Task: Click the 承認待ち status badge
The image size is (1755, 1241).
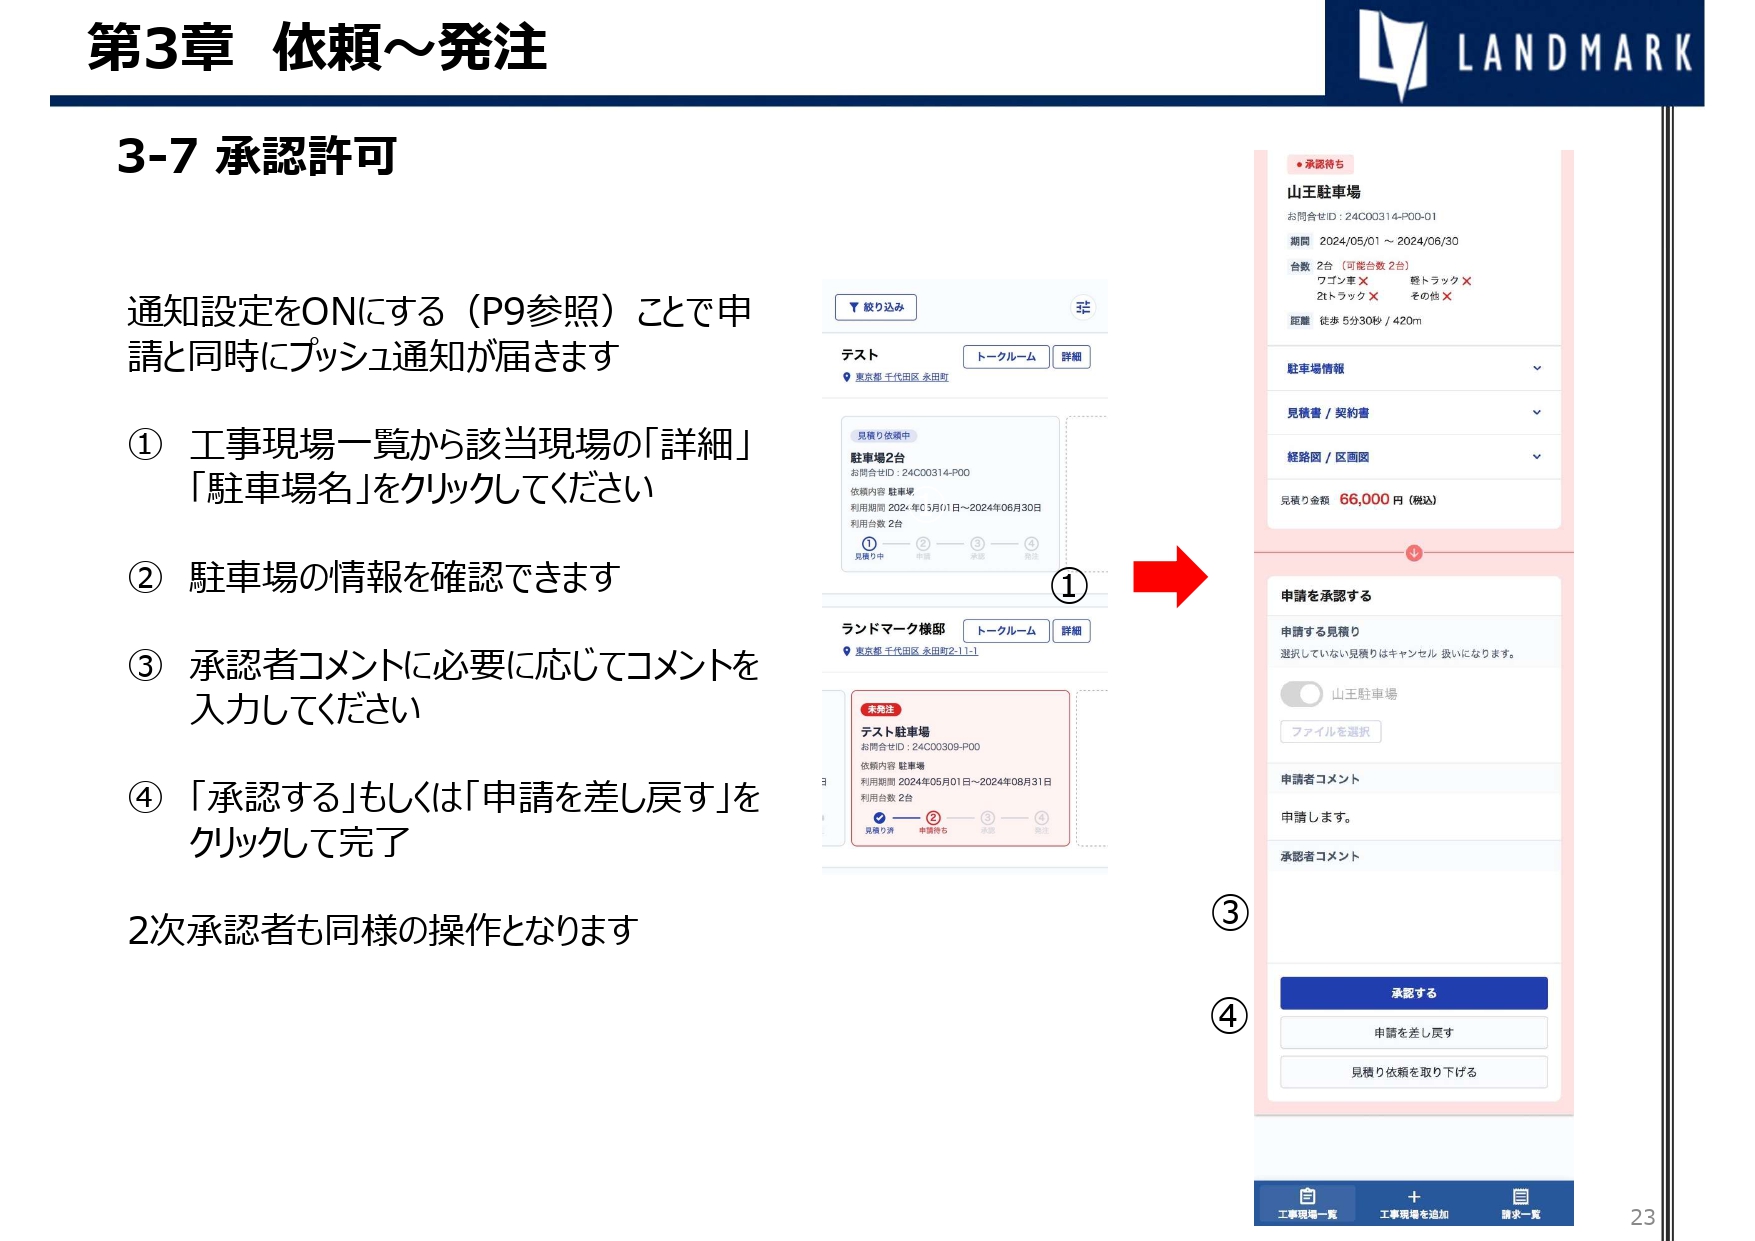Action: click(1320, 164)
